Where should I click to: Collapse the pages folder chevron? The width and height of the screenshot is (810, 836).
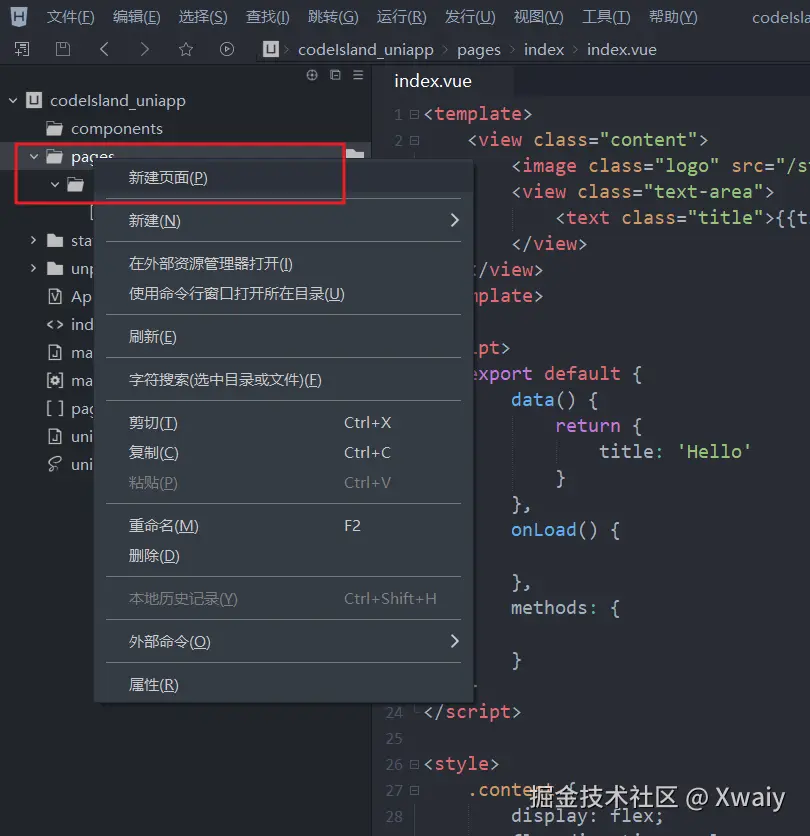tap(34, 156)
